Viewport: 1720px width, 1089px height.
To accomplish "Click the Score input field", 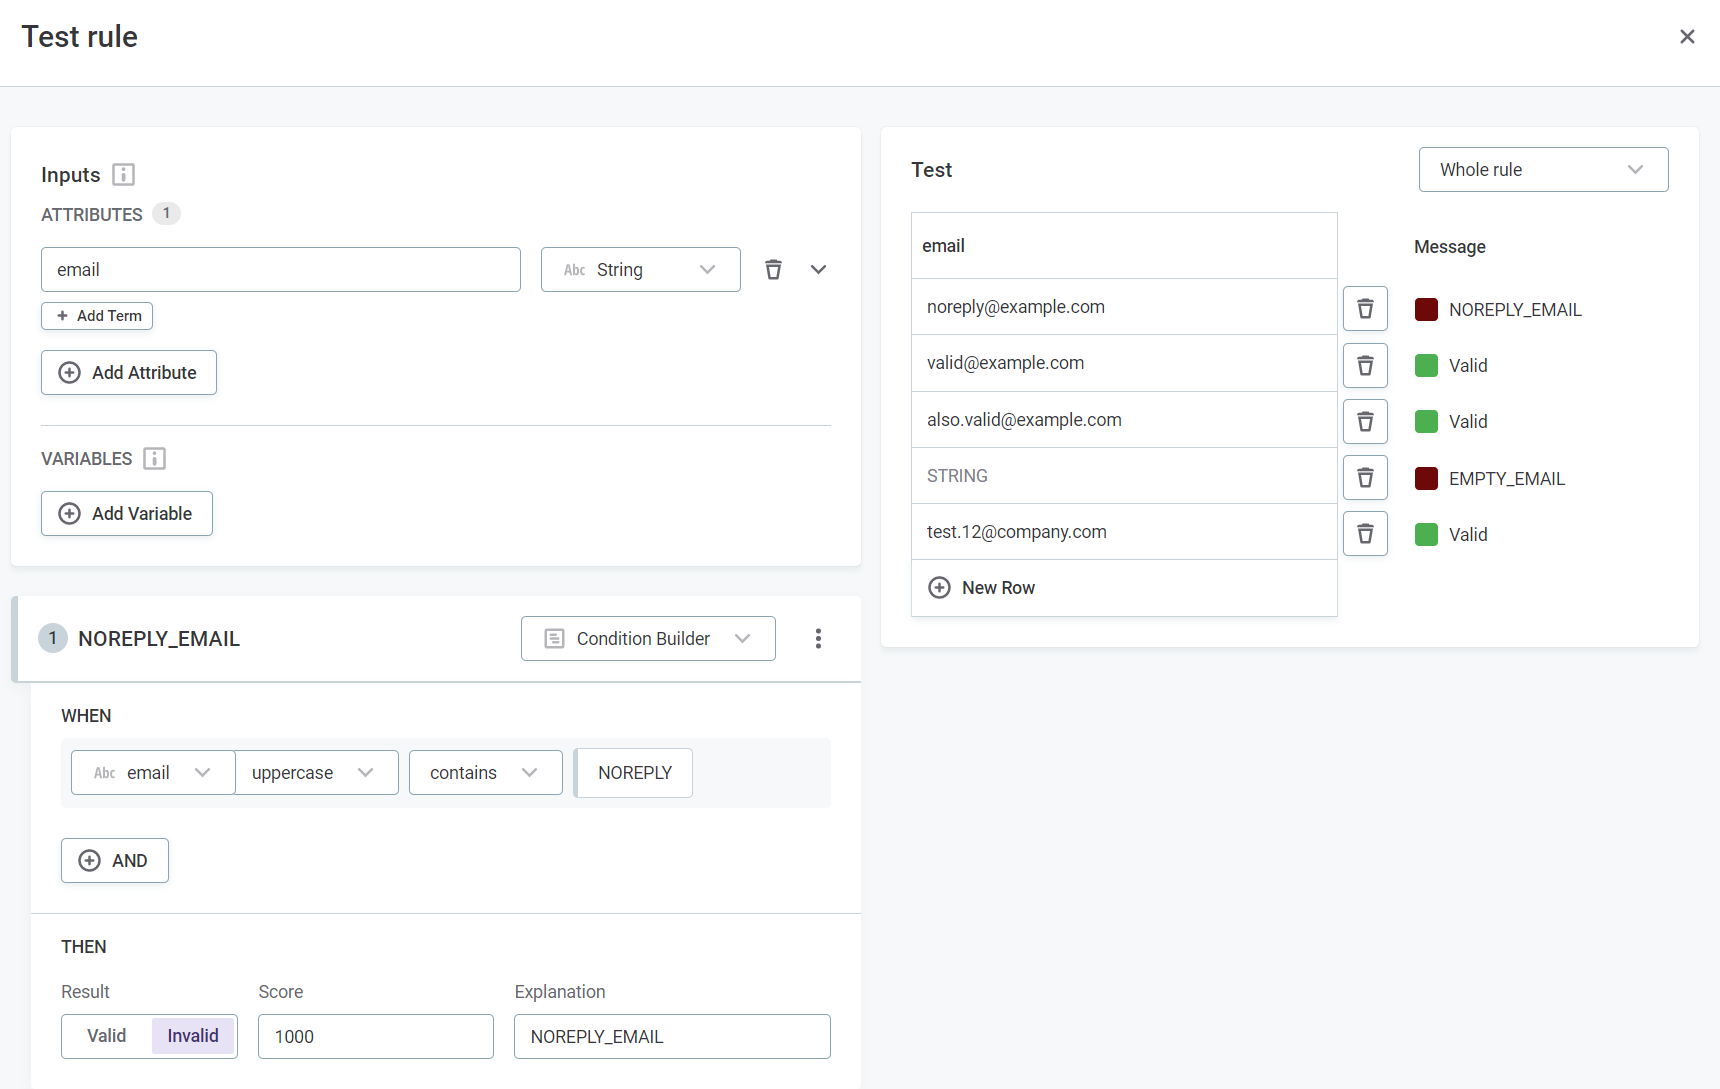I will [x=375, y=1037].
